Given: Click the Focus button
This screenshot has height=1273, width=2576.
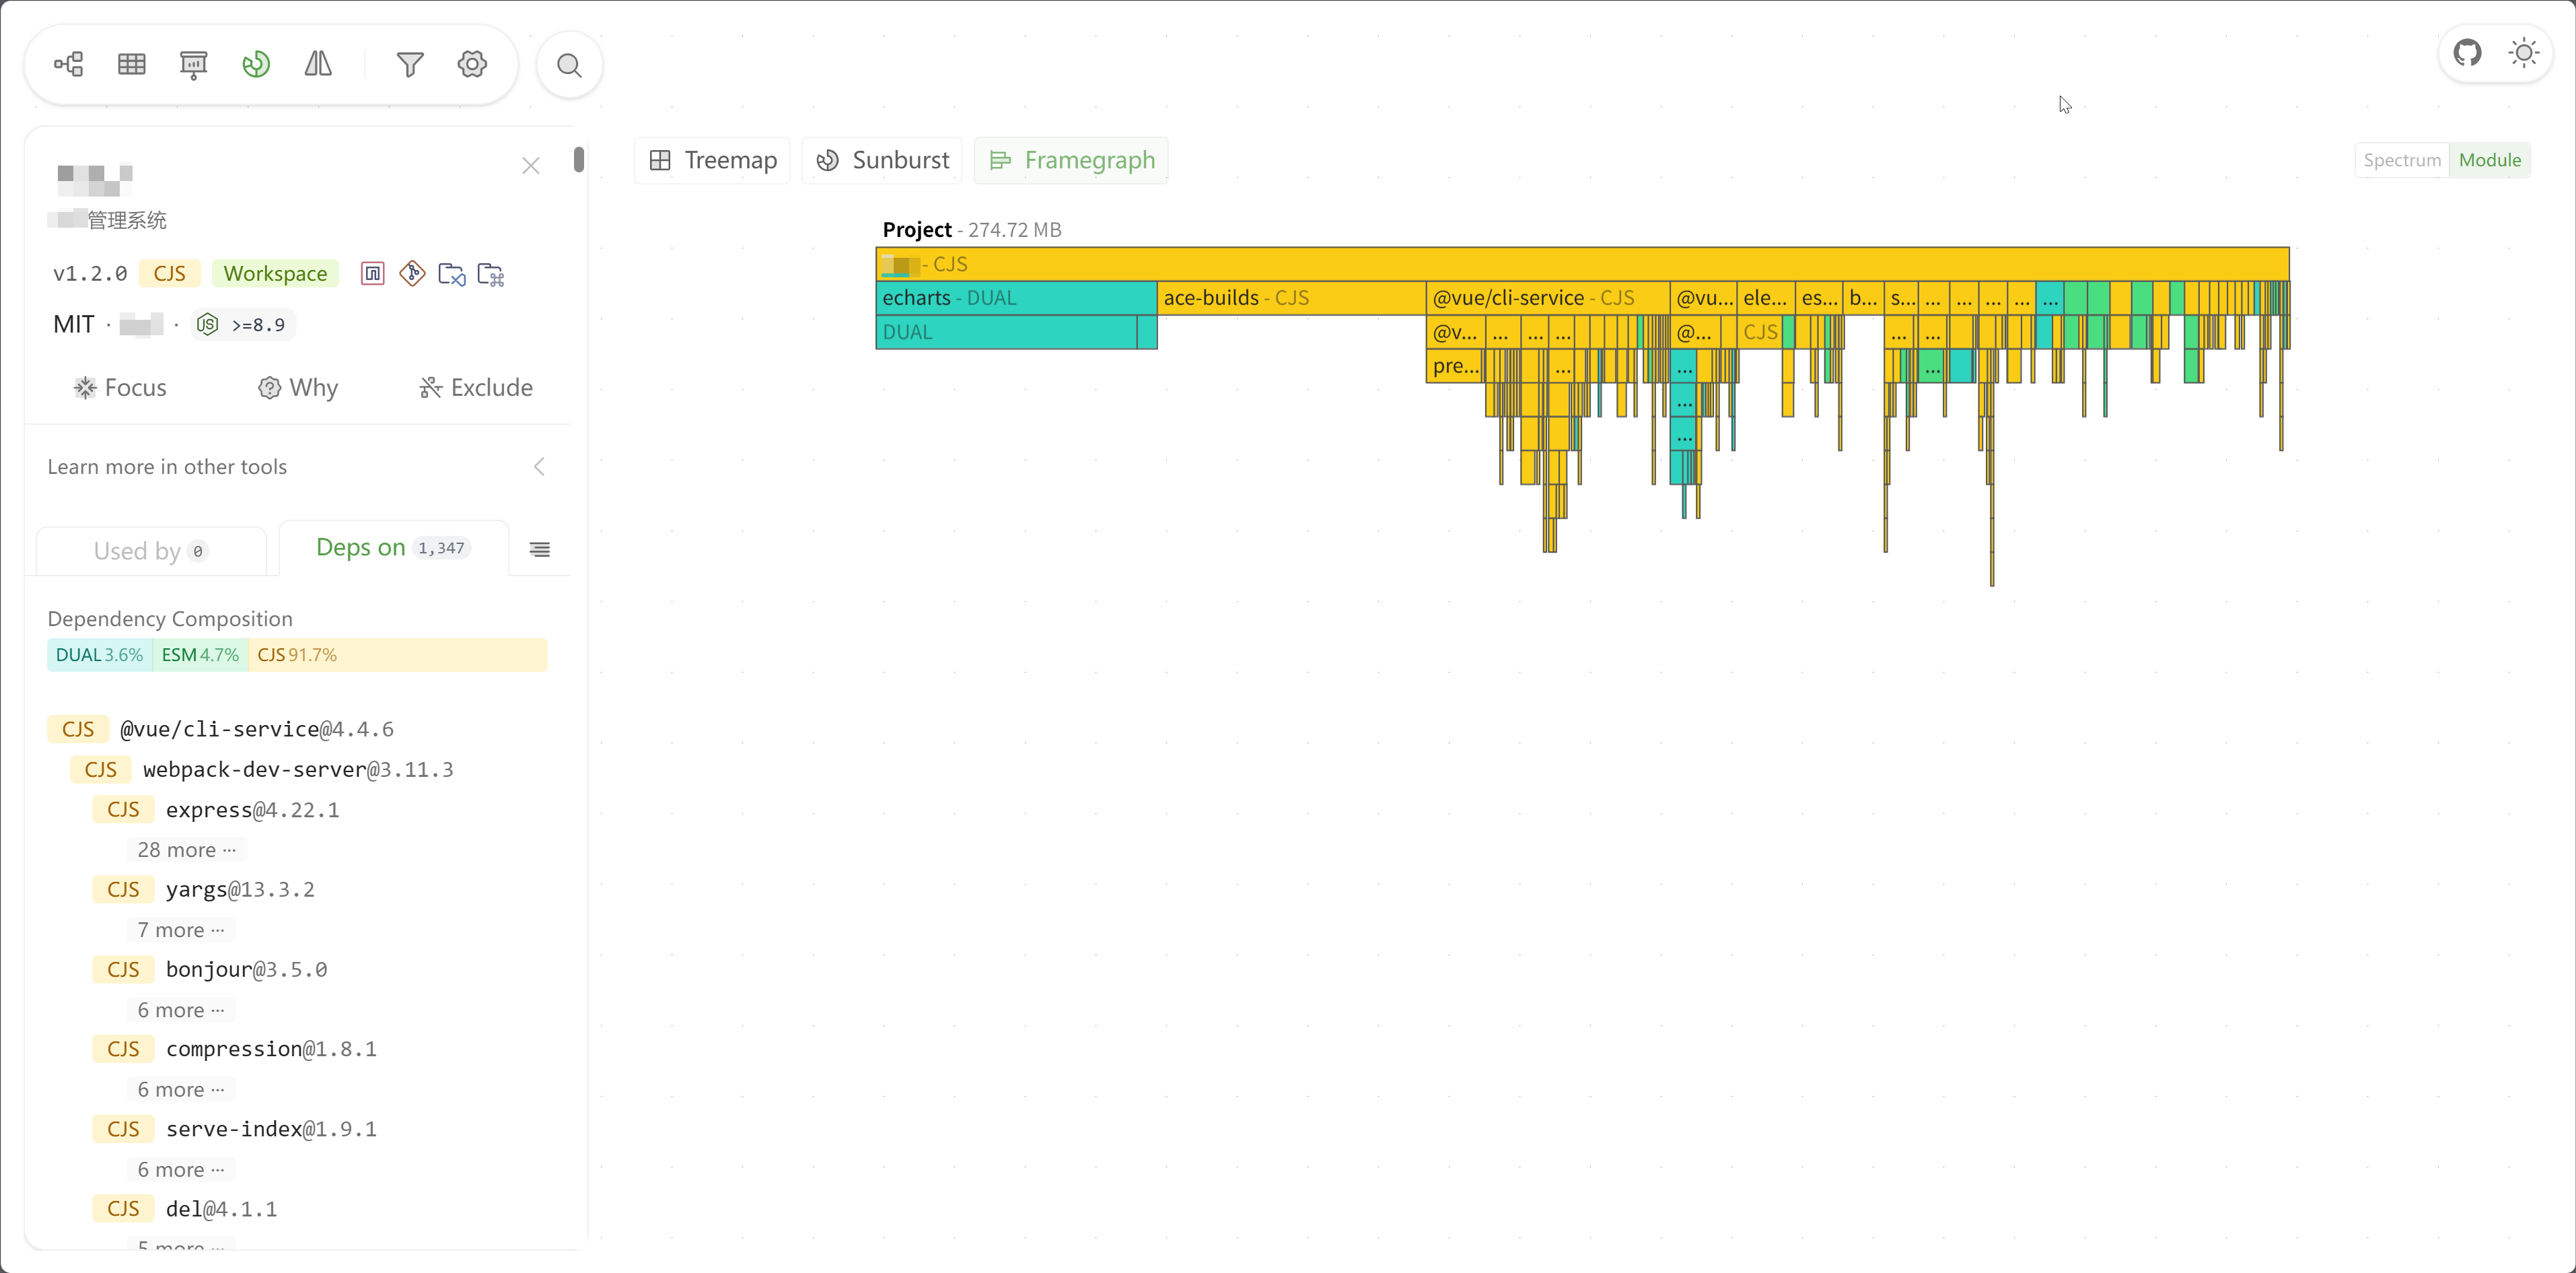Looking at the screenshot, I should pyautogui.click(x=120, y=388).
